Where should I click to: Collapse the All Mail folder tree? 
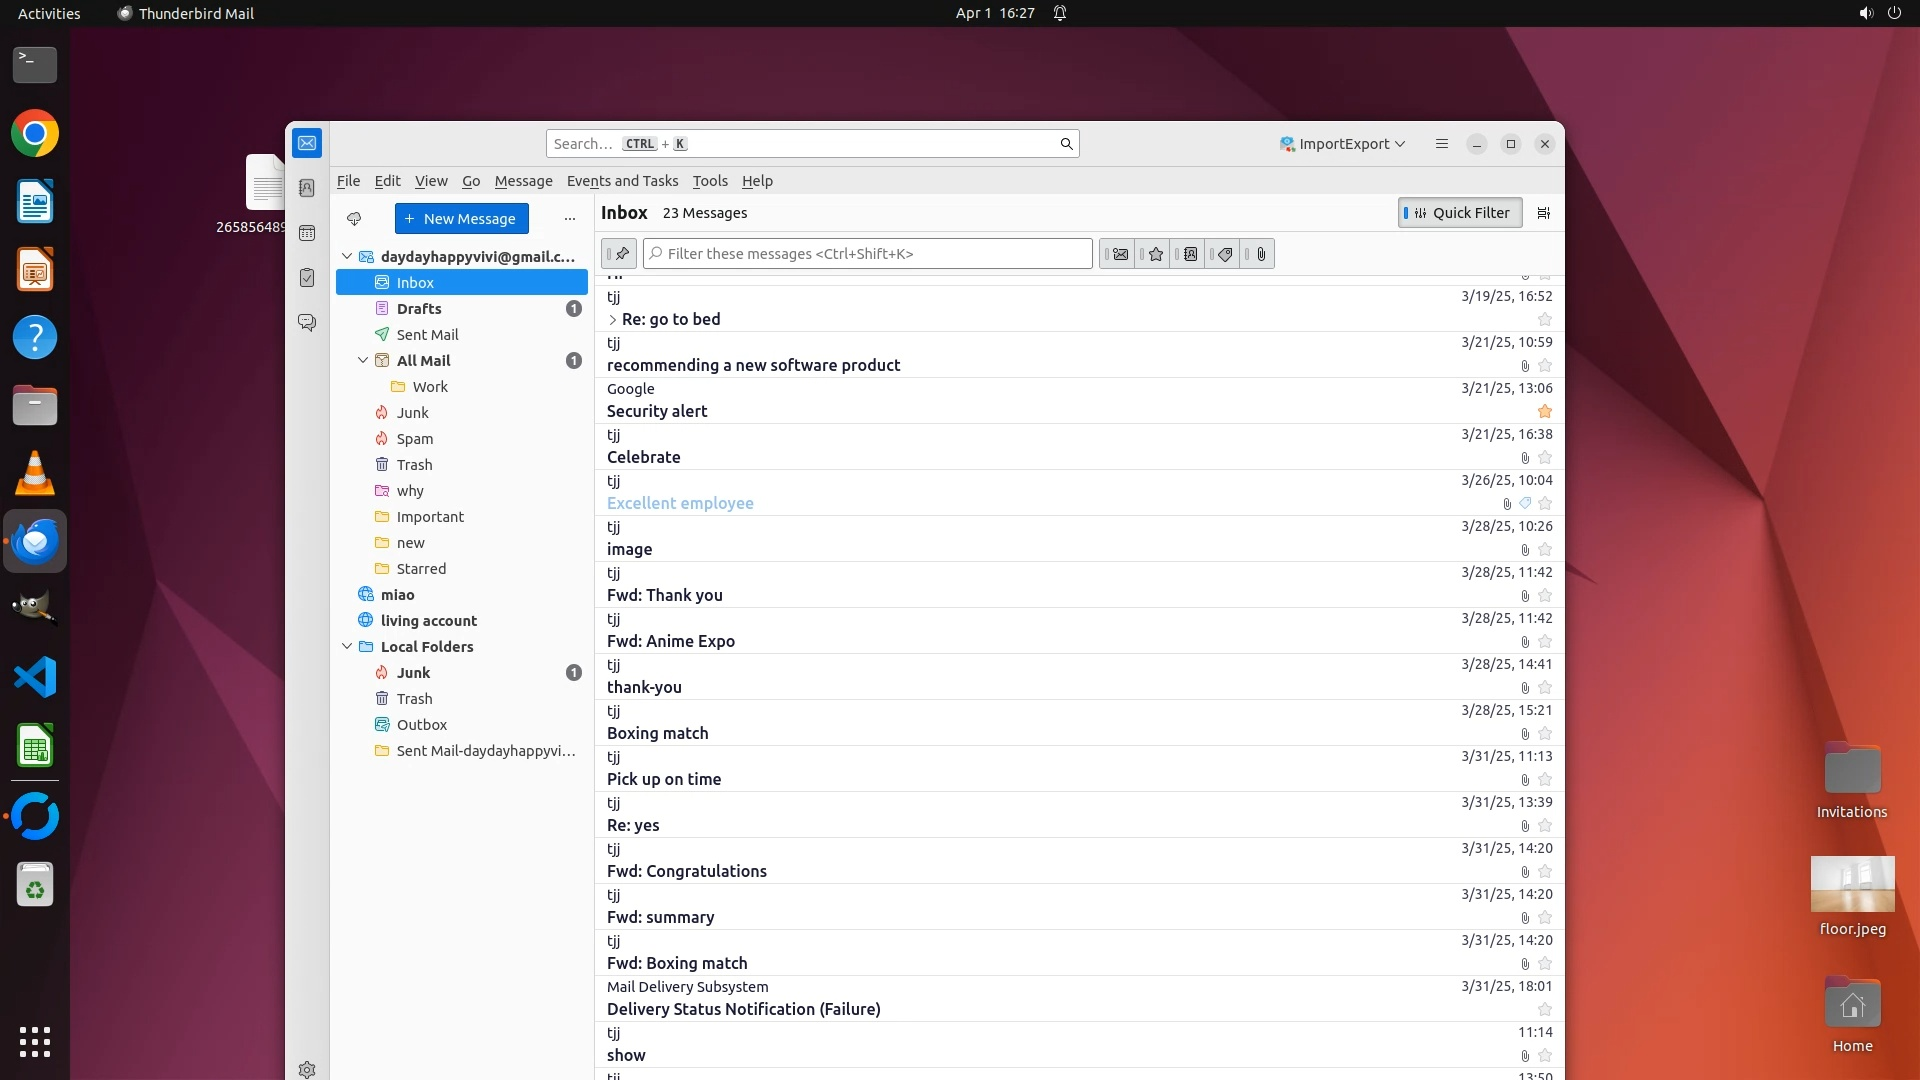(363, 361)
